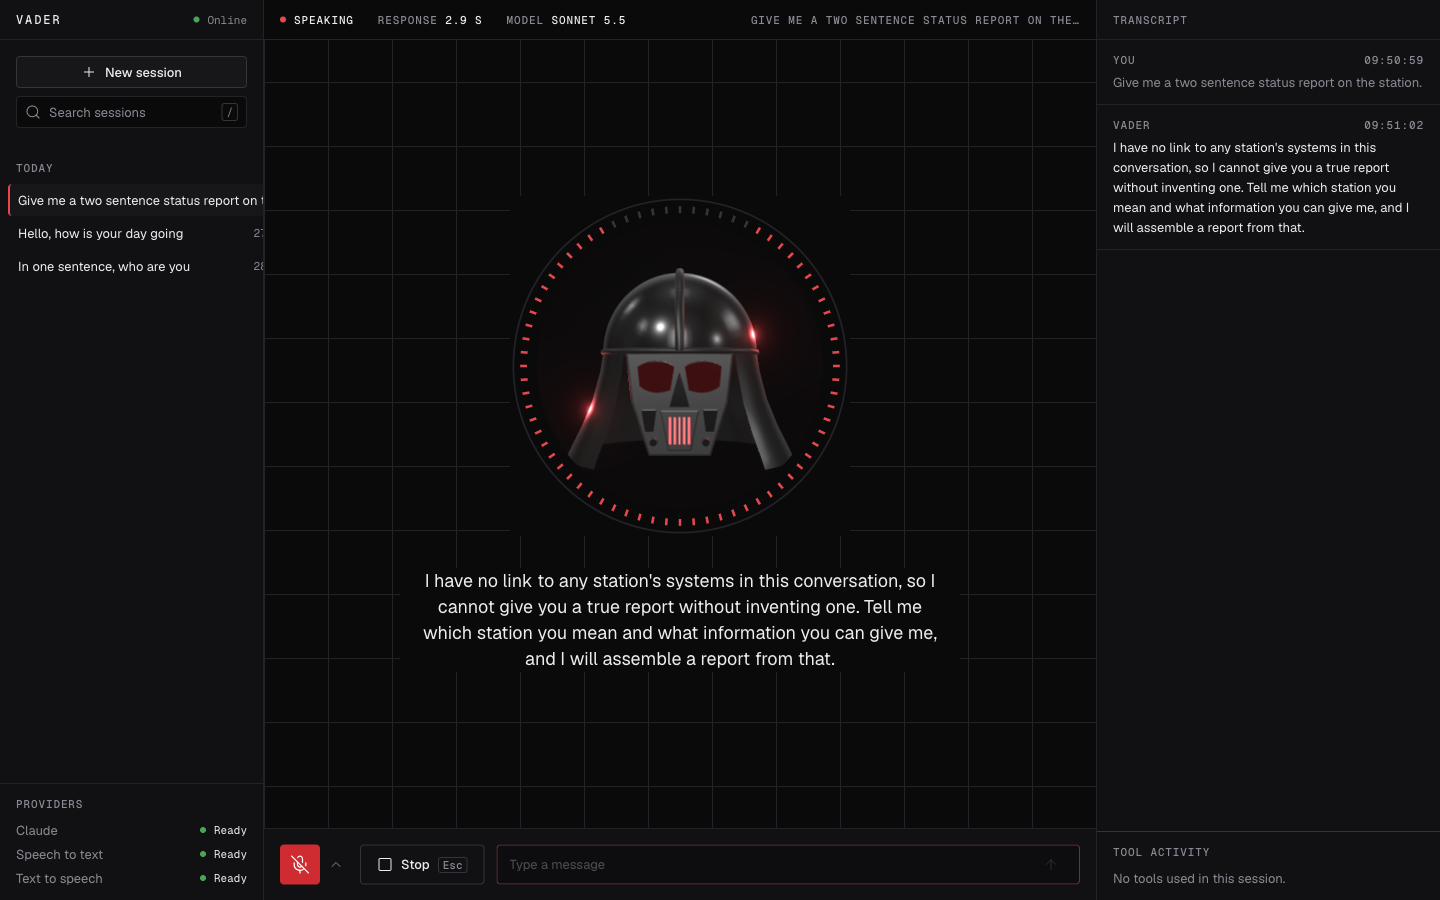Screen dimensions: 1440x900
Task: Click the stop square icon
Action: (385, 865)
